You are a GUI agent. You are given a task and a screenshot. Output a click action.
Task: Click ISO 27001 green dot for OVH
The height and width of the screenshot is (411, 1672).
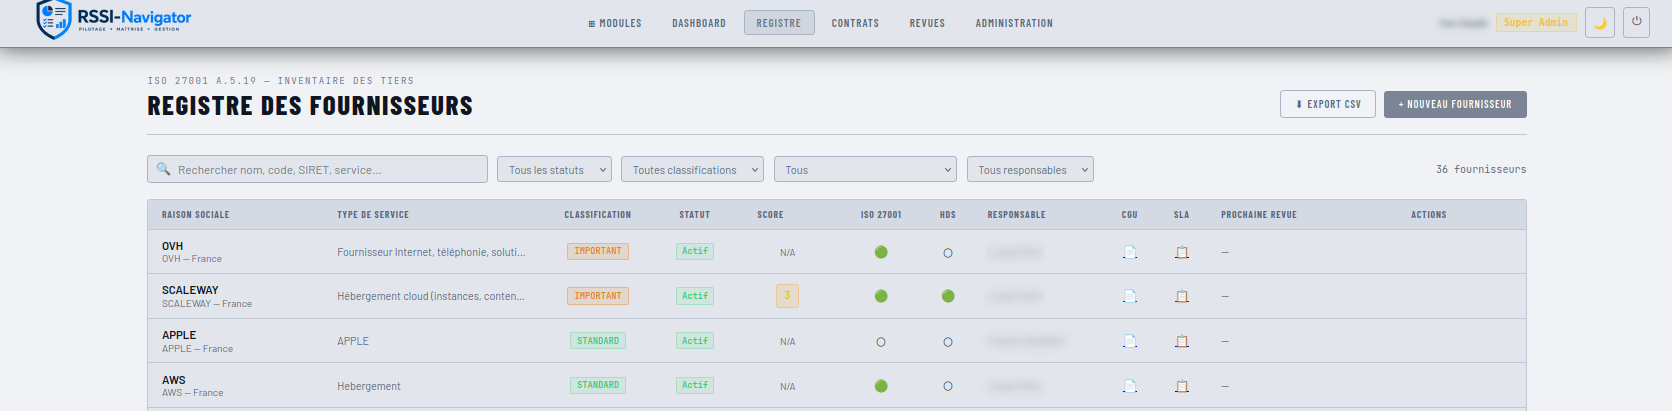[881, 252]
